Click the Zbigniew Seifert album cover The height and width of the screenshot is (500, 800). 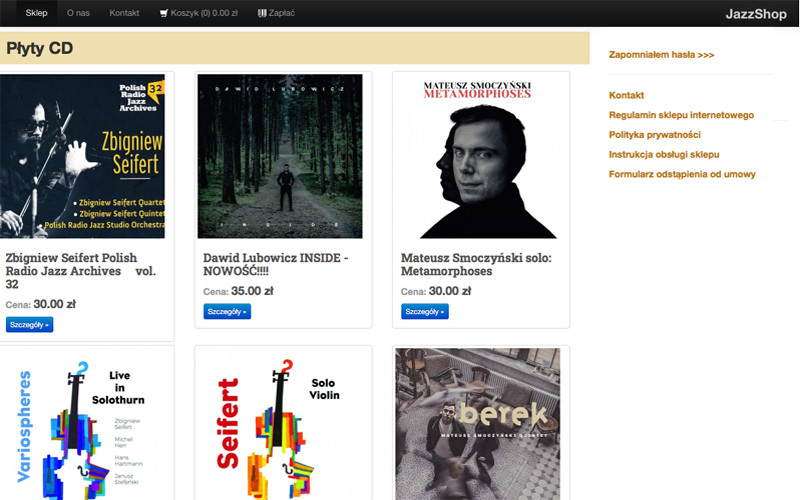pos(83,156)
